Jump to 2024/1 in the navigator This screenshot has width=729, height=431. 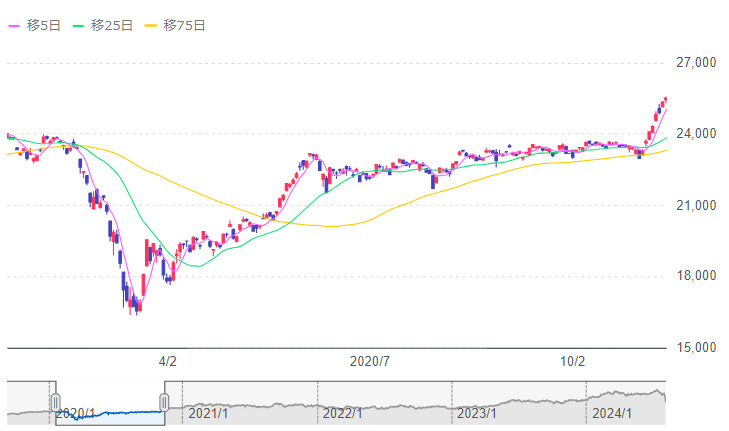(x=611, y=412)
